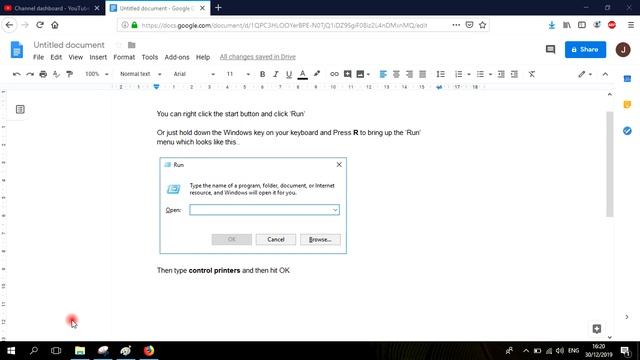Open the Firefox hamburger menu
Image resolution: width=640 pixels, height=360 pixels.
631,25
